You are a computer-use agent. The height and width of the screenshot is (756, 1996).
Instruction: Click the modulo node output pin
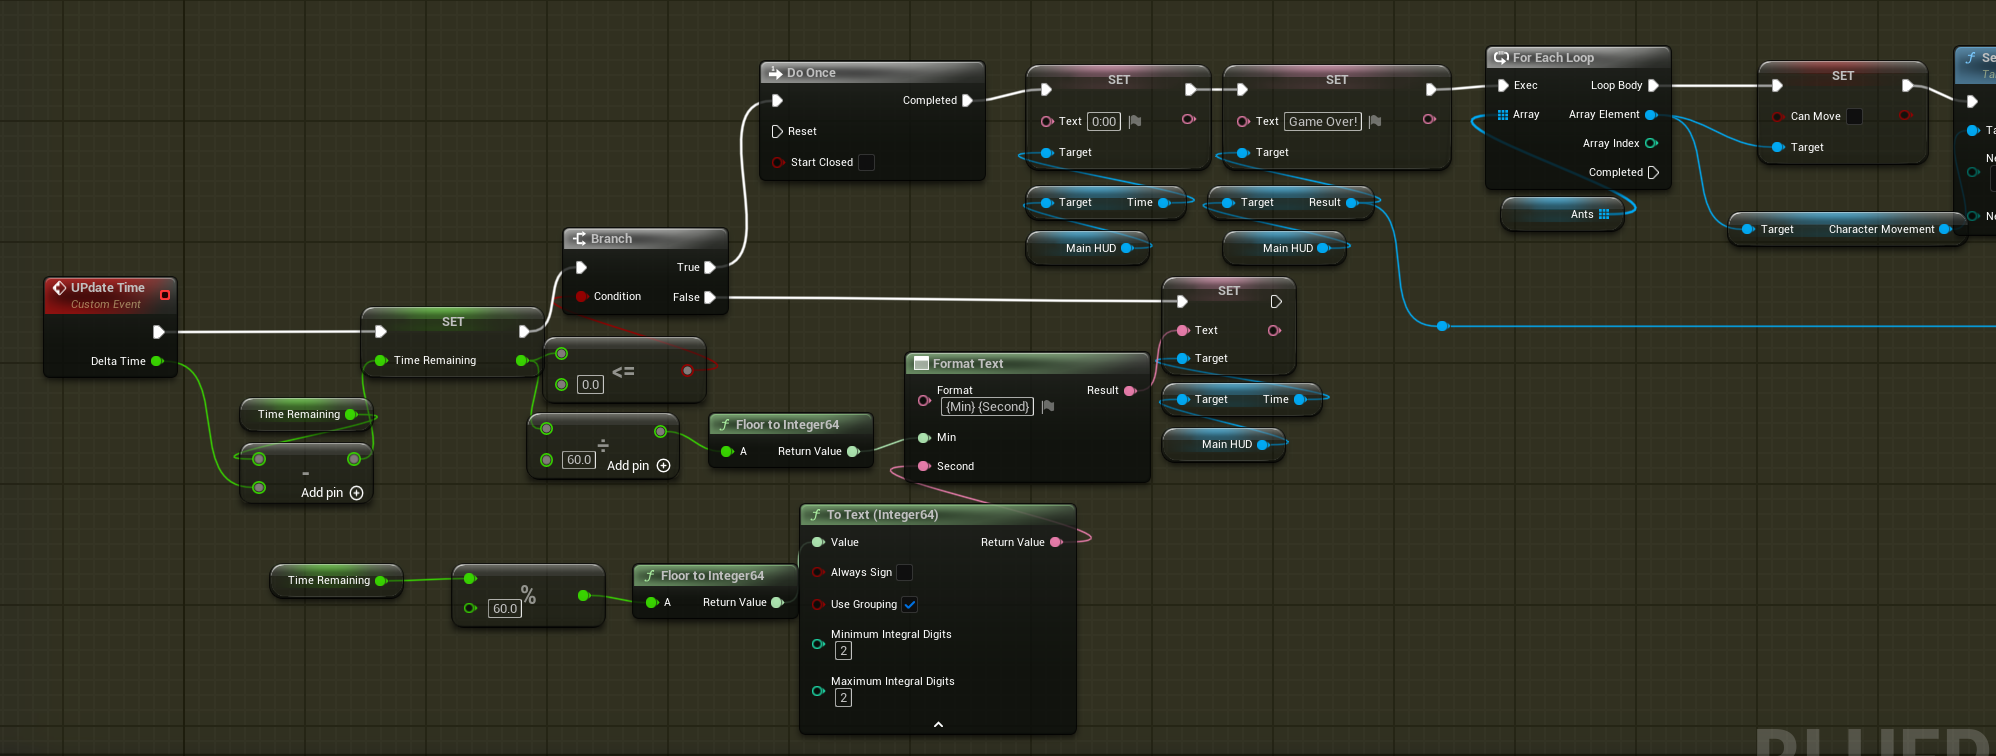pyautogui.click(x=583, y=596)
